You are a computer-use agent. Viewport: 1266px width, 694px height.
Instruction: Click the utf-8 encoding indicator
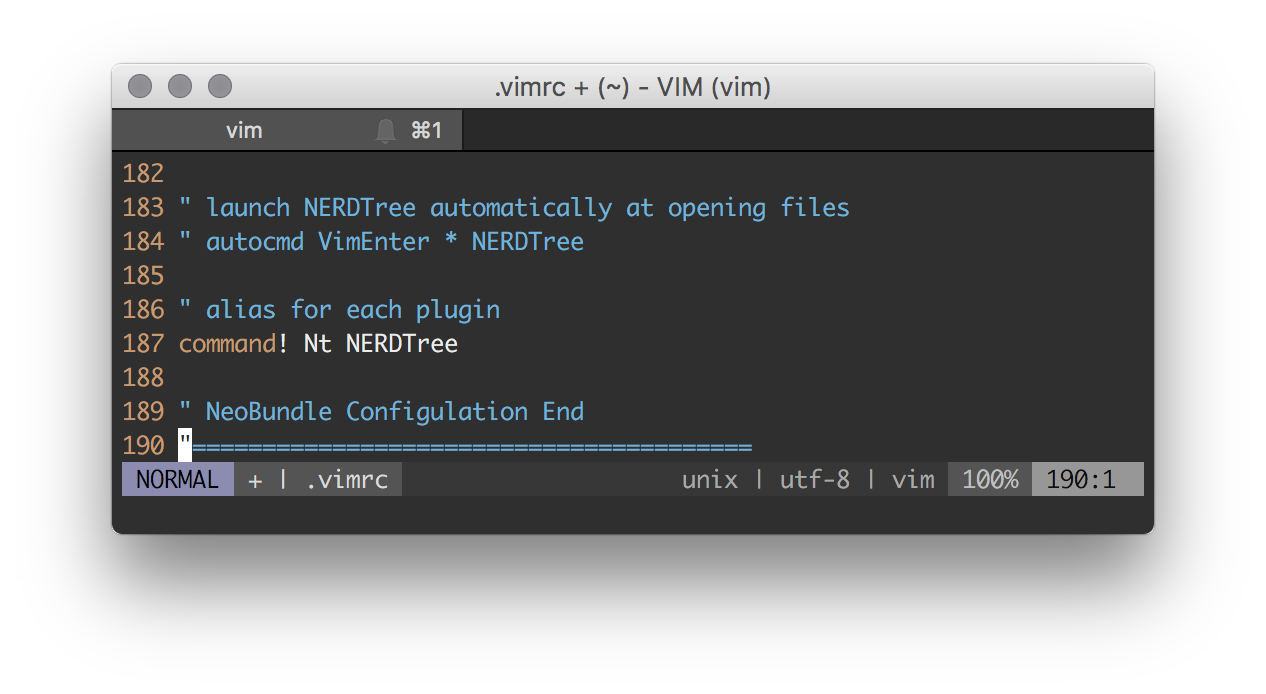click(x=814, y=480)
